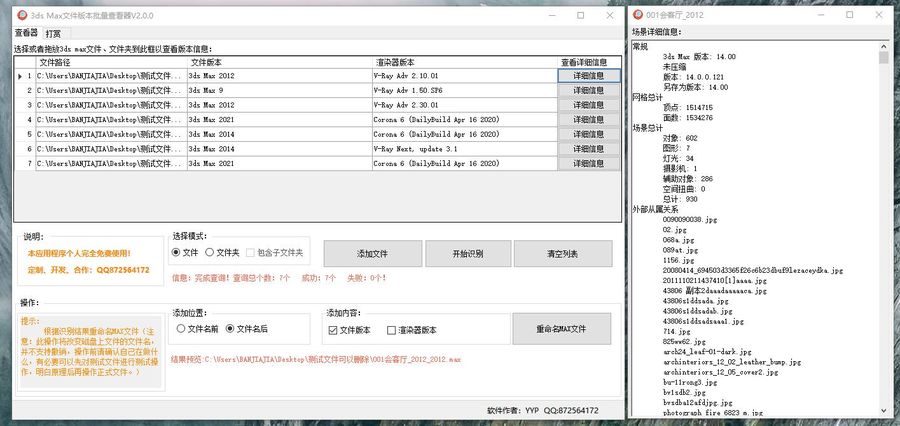Click the V-Ray Adv 1.50.SP6 cell
The height and width of the screenshot is (426, 900).
coord(464,91)
